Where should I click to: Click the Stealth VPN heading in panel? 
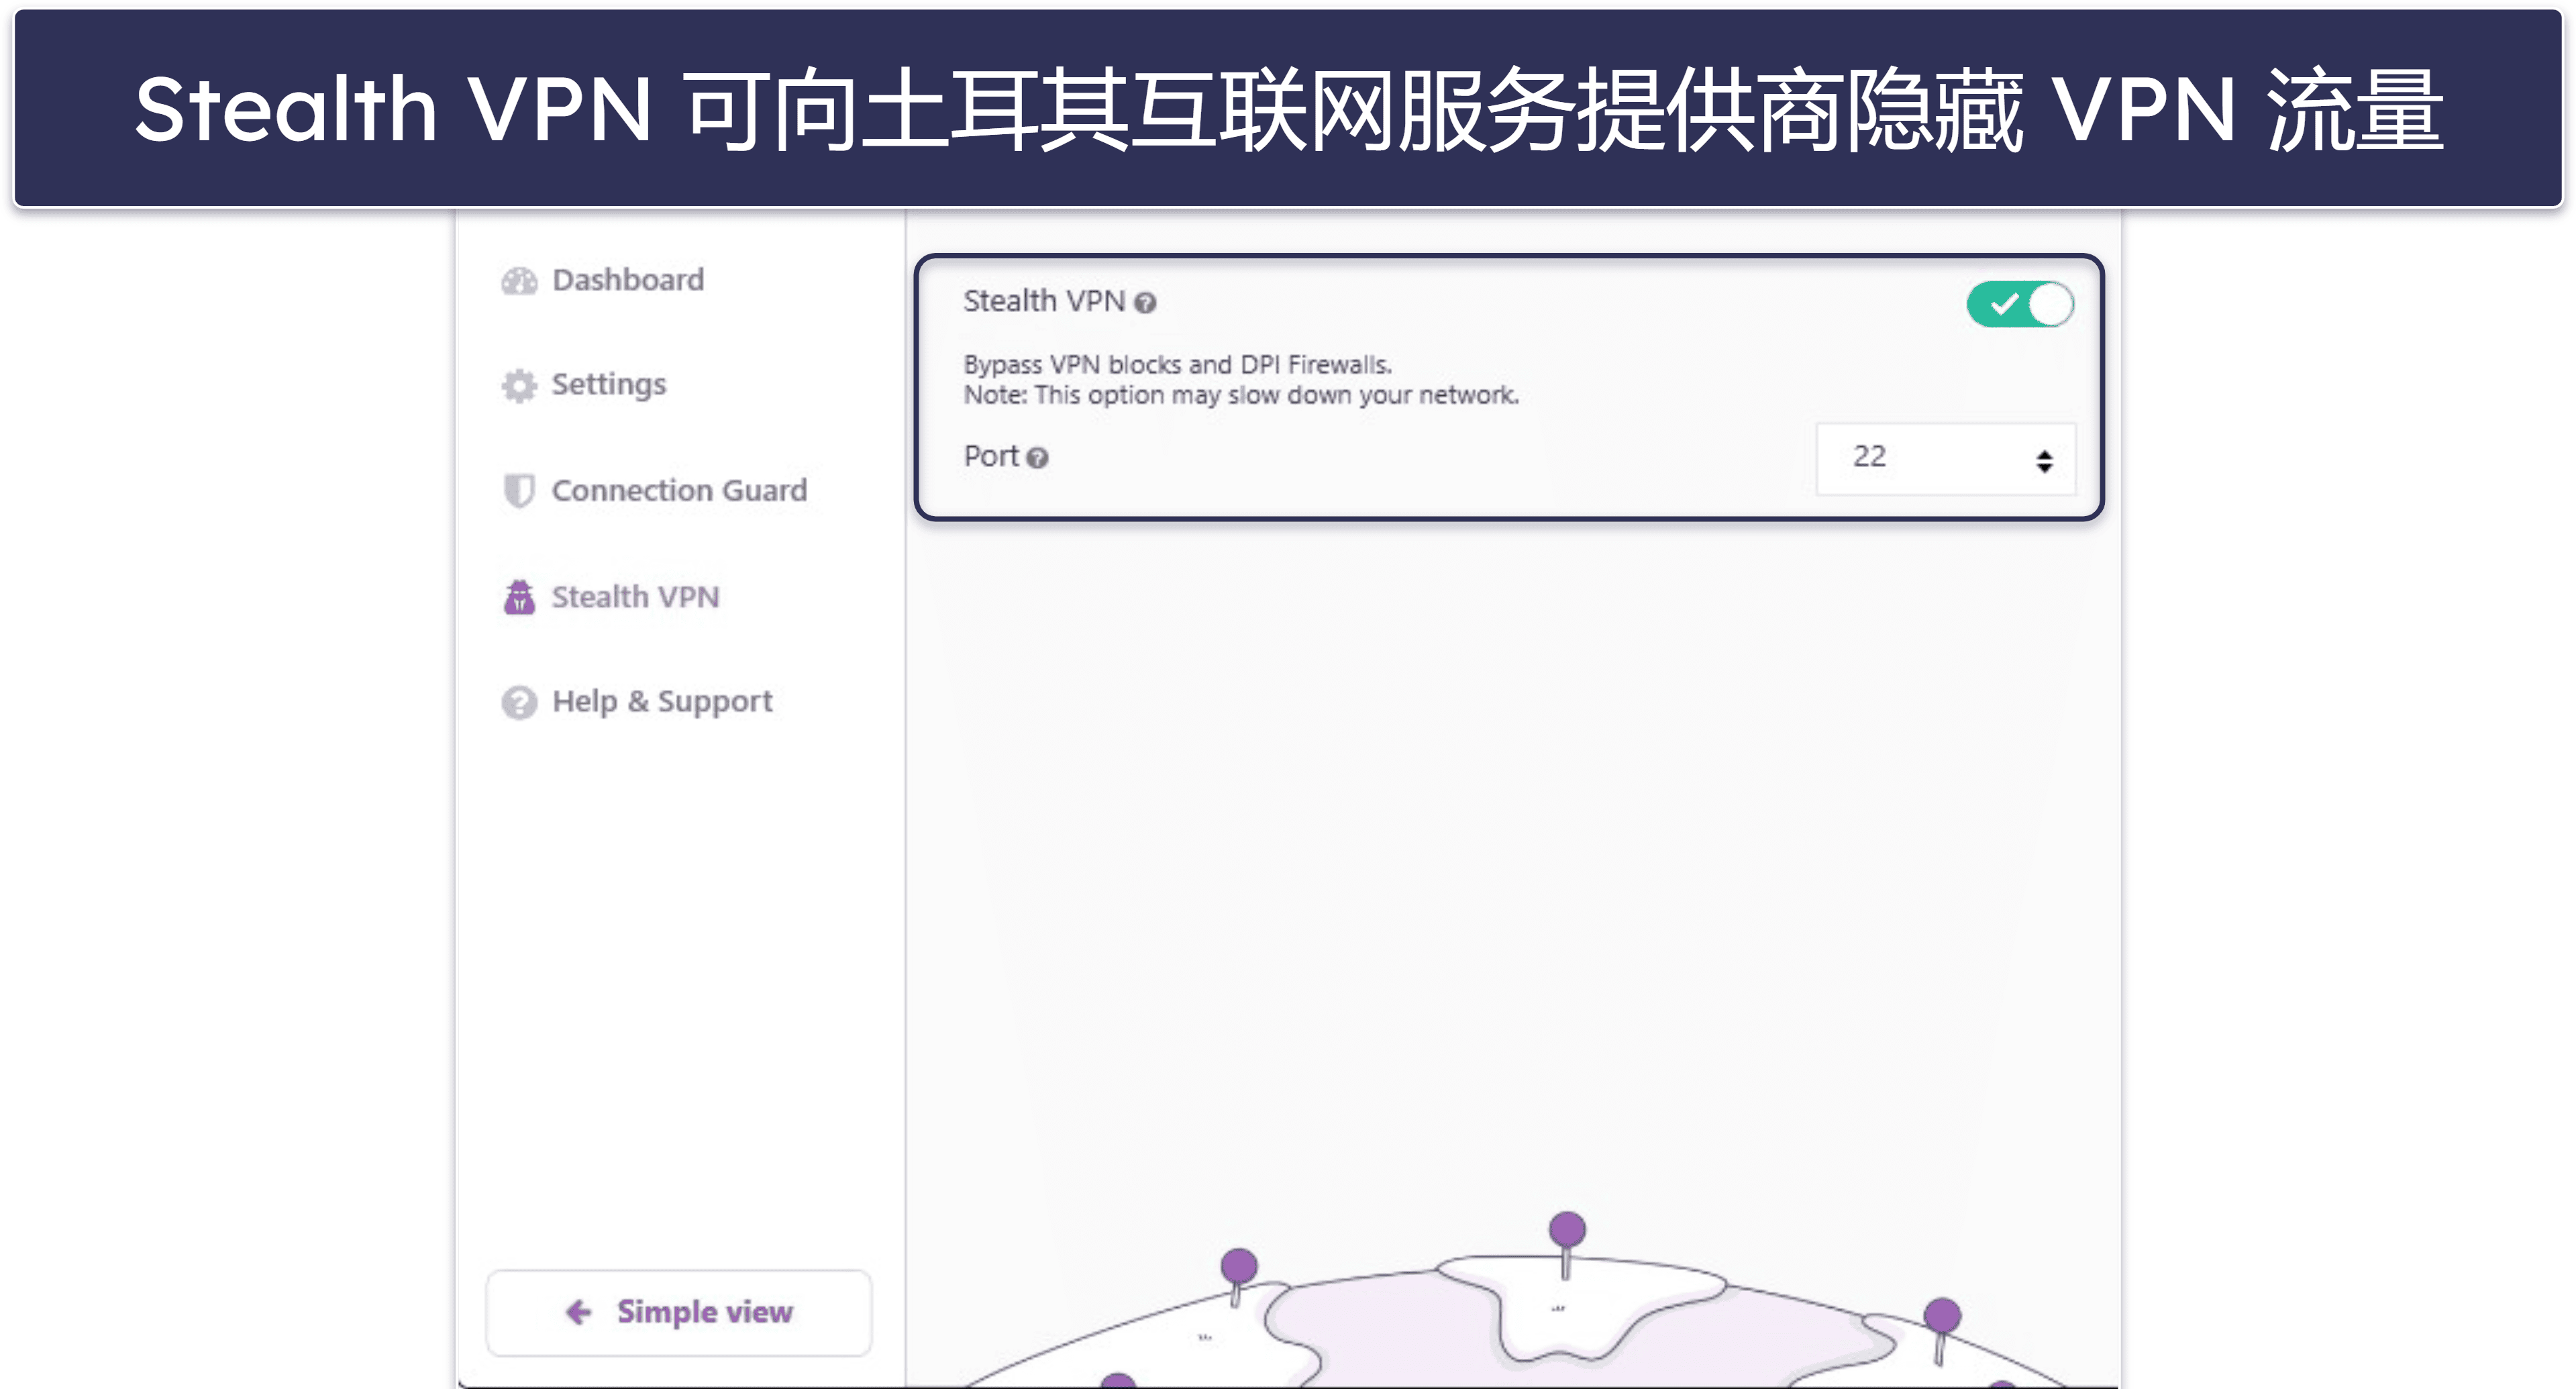(x=1044, y=302)
